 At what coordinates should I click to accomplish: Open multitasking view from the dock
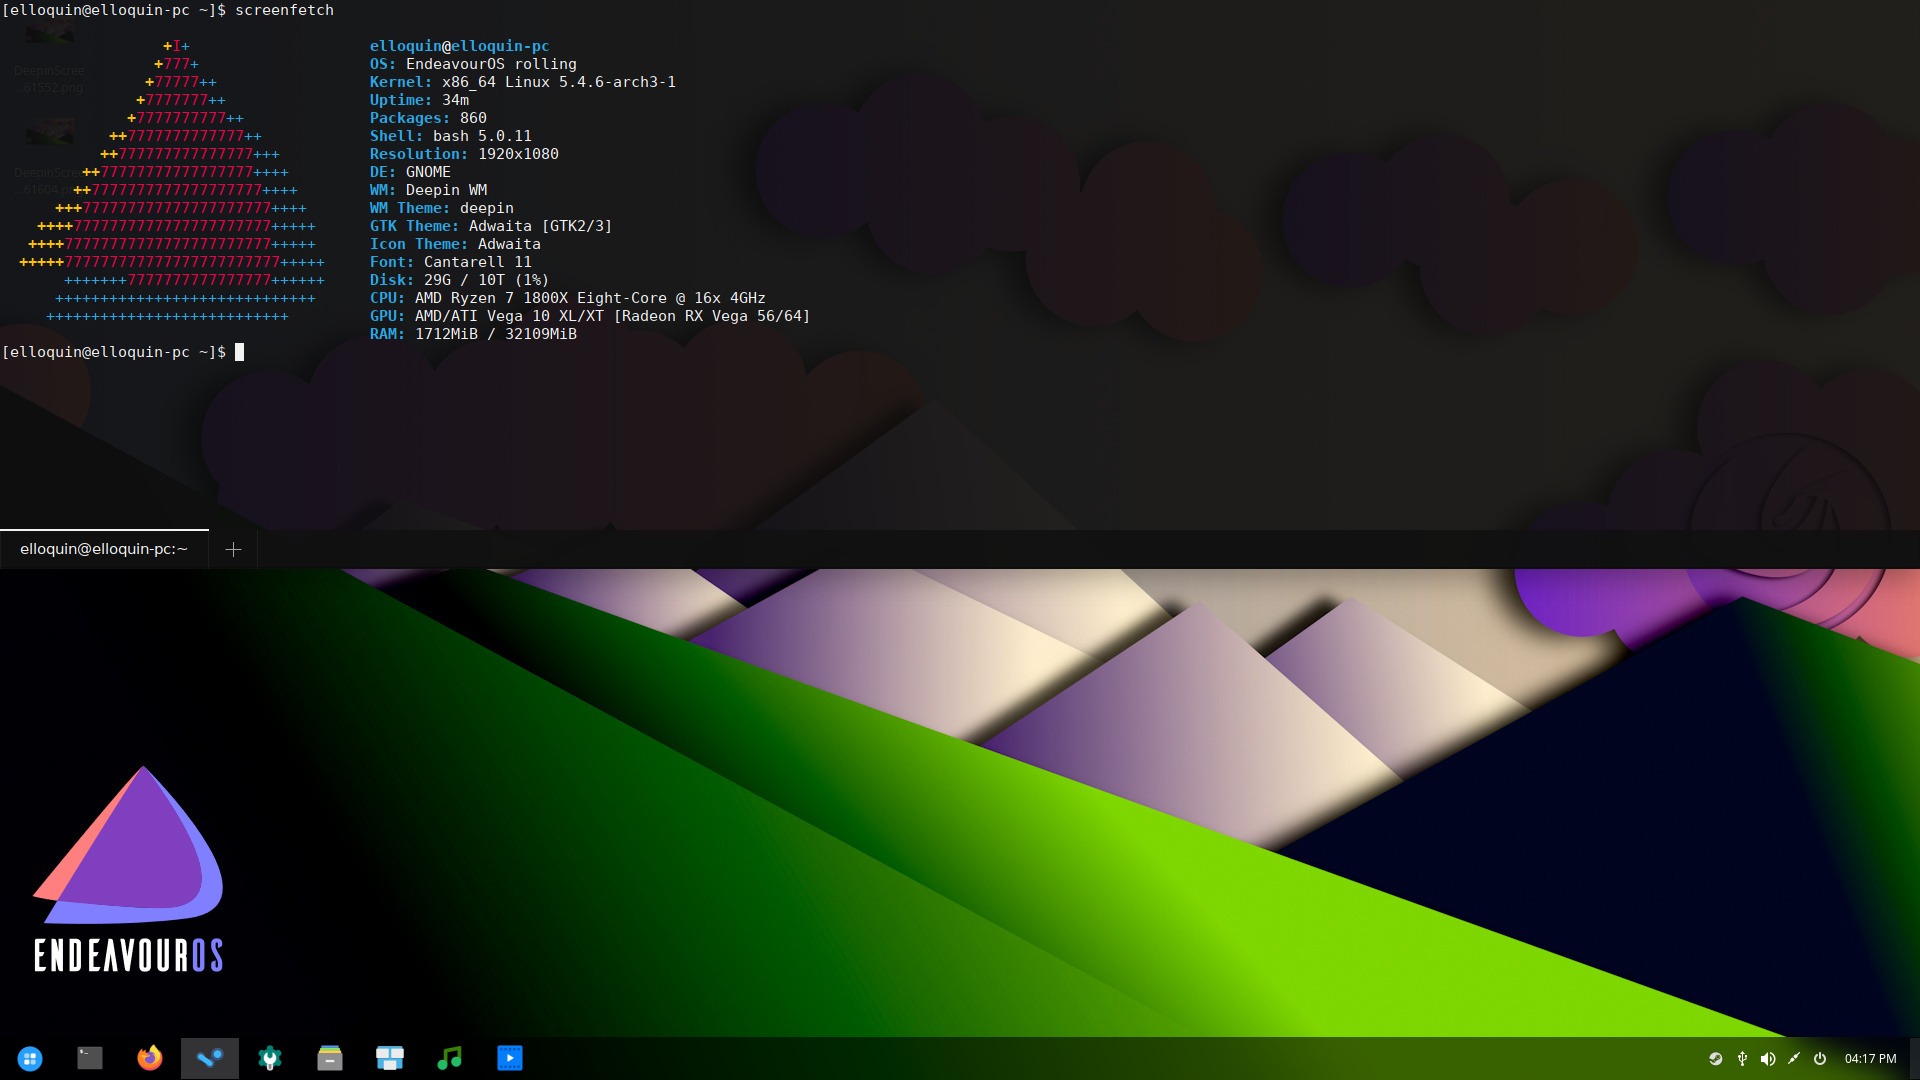coord(390,1058)
